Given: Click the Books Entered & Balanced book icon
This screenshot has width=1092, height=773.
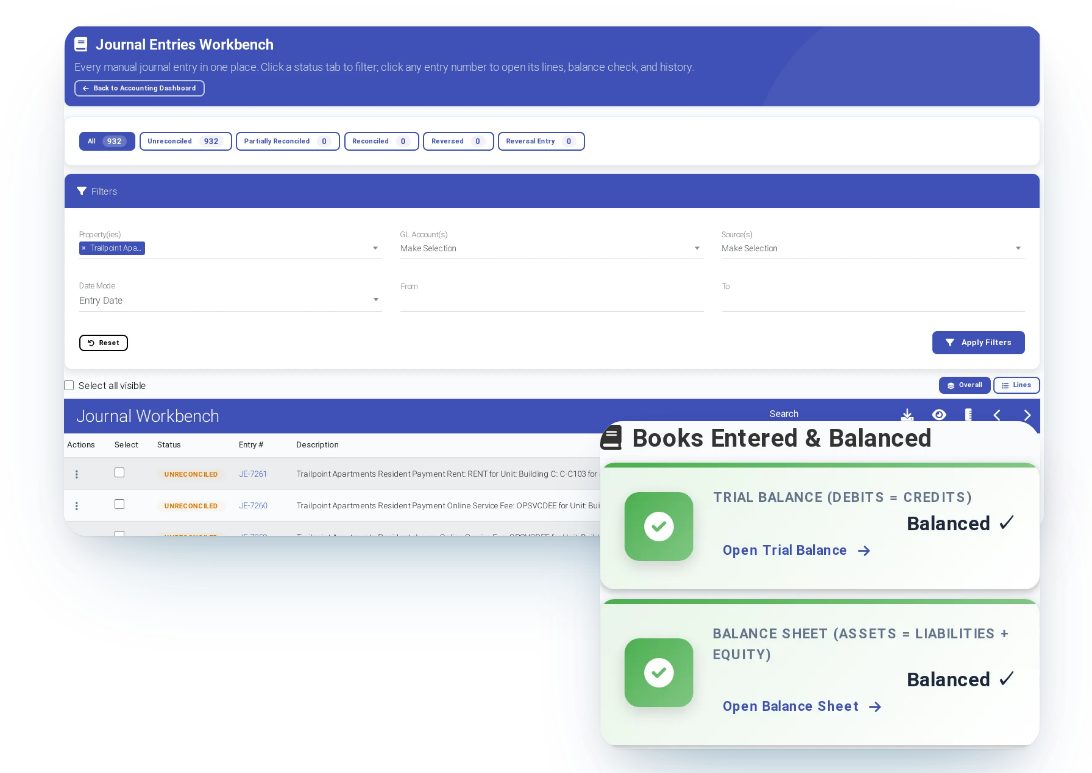Looking at the screenshot, I should pos(611,438).
